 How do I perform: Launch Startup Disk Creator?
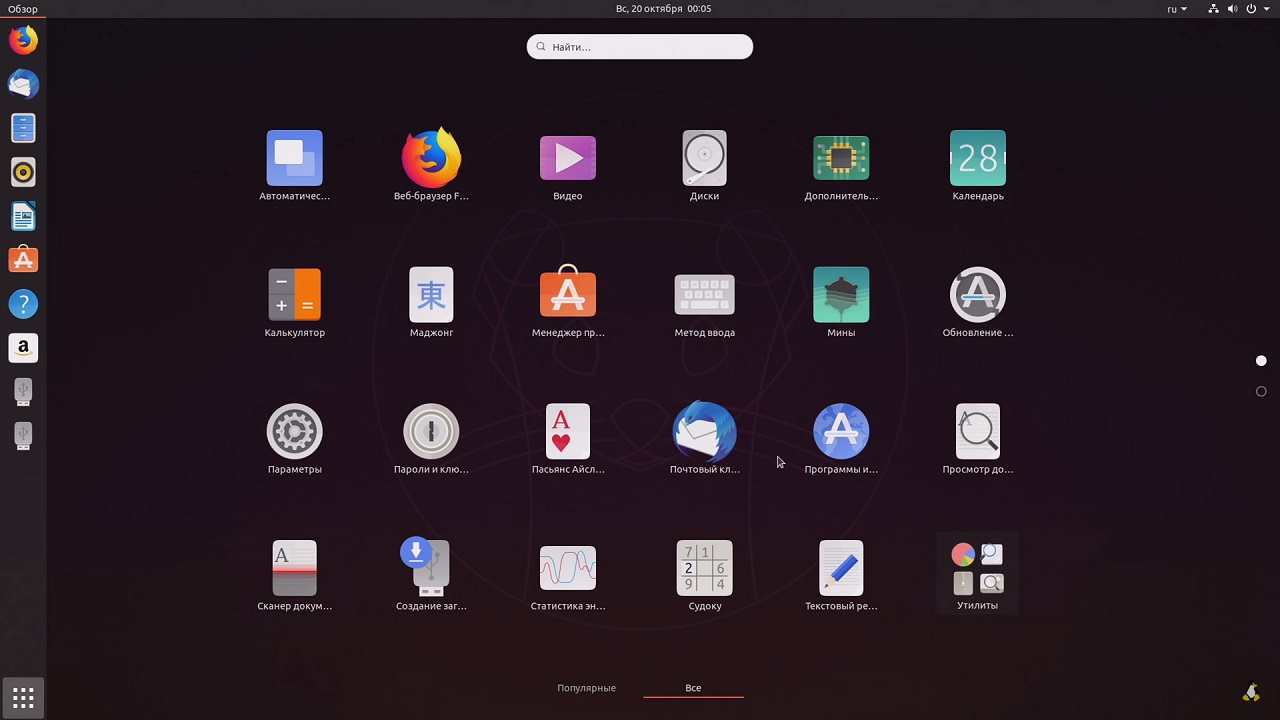coord(431,569)
